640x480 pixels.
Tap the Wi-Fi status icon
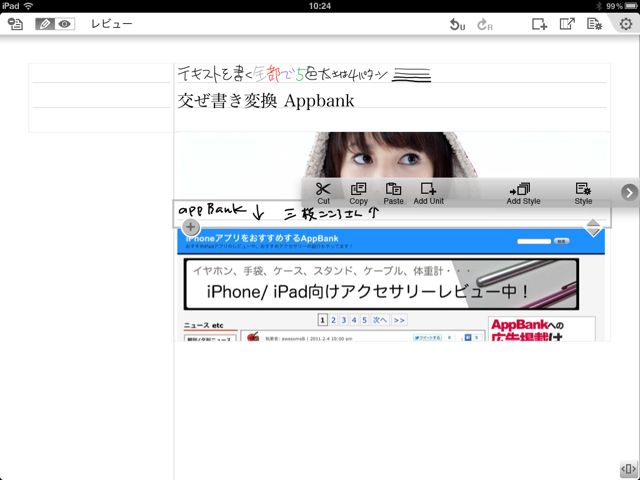28,6
